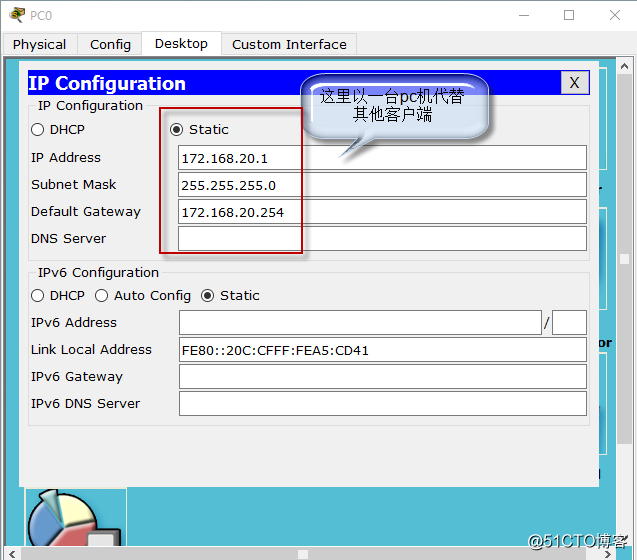The width and height of the screenshot is (637, 560).
Task: Choose the IPv6 Auto Config option
Action: [x=101, y=295]
